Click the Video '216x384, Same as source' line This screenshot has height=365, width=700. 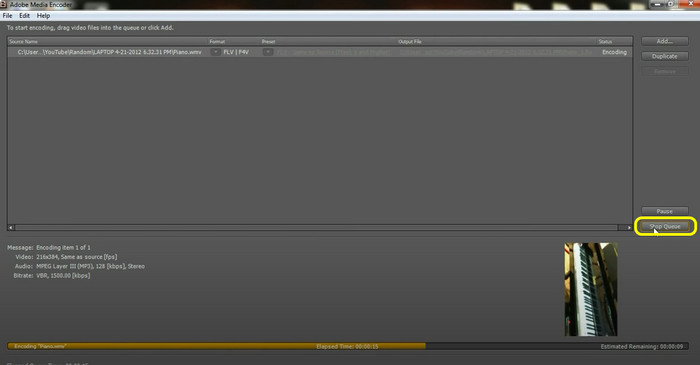click(77, 257)
